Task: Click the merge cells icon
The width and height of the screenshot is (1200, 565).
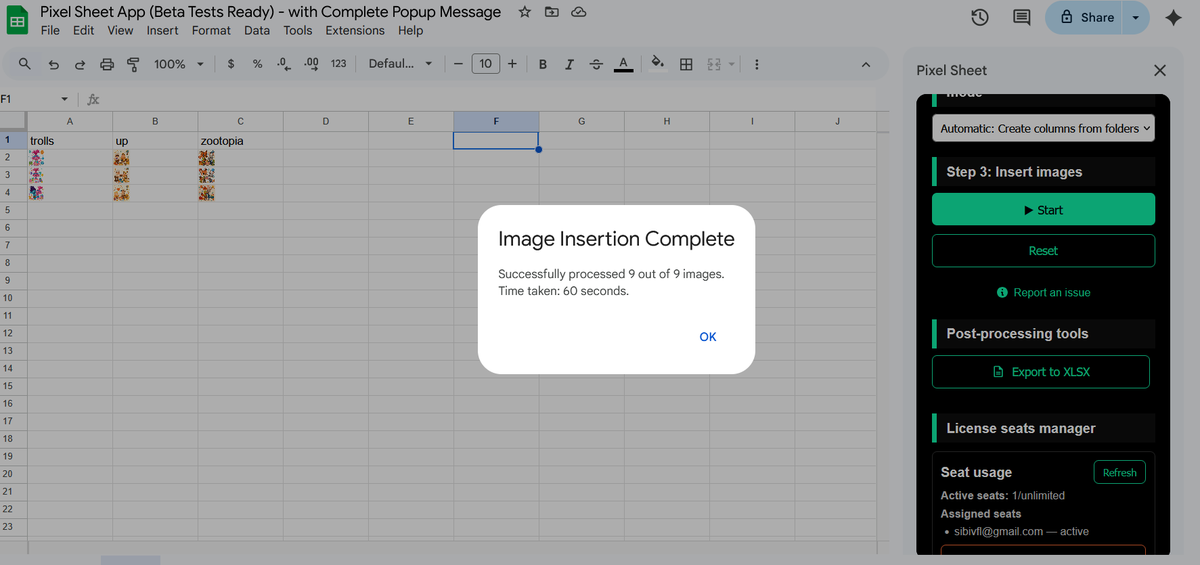Action: [714, 64]
